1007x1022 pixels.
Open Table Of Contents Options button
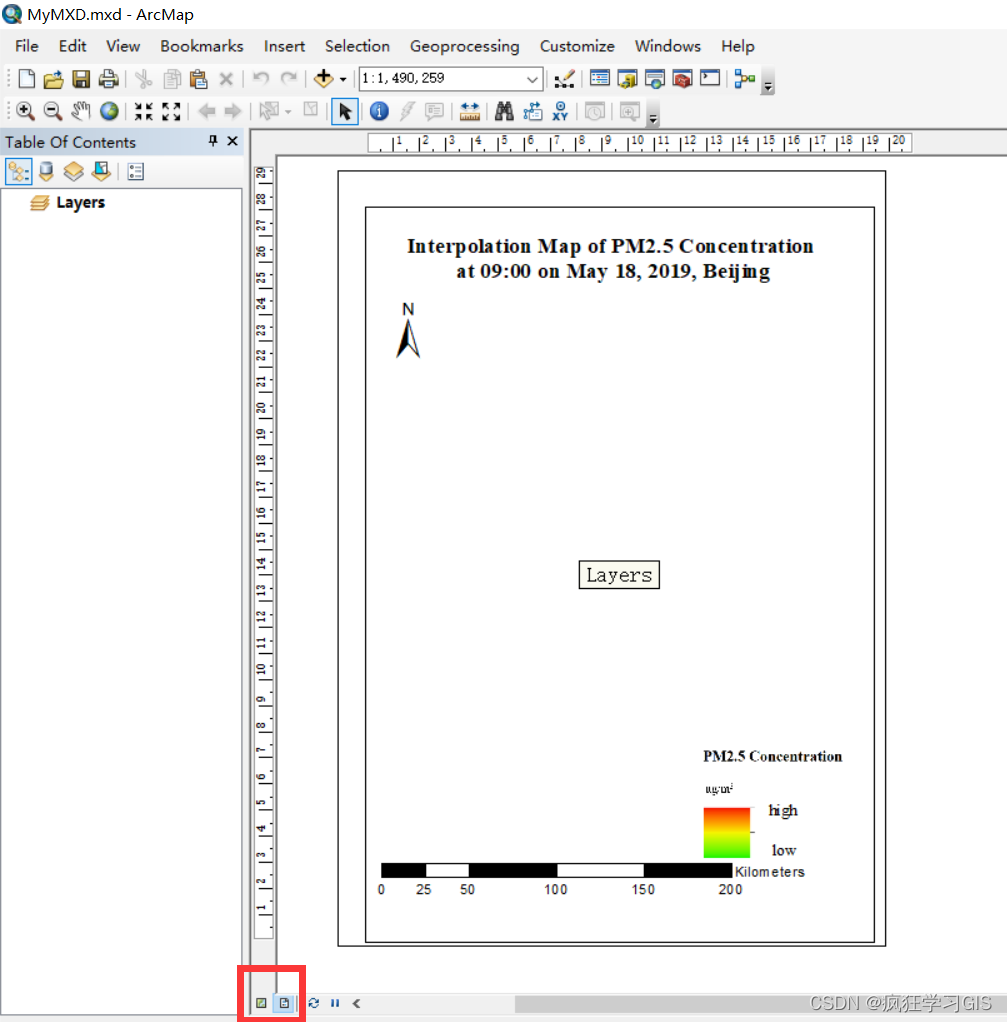(136, 171)
